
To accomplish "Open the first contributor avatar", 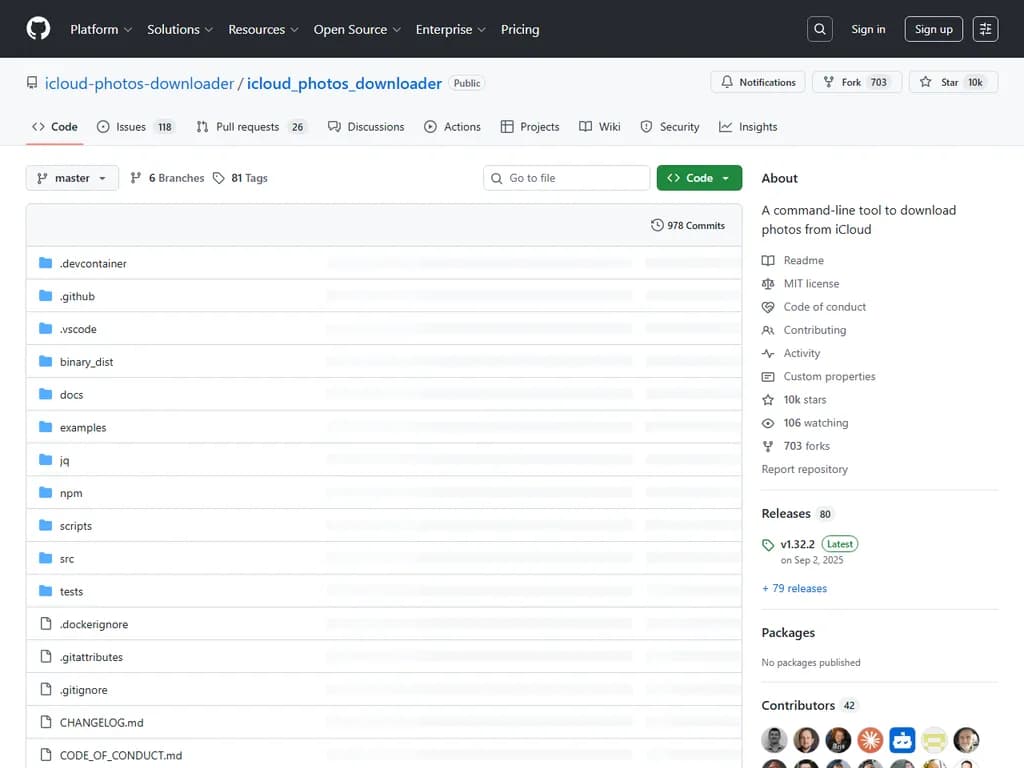I will pos(774,740).
